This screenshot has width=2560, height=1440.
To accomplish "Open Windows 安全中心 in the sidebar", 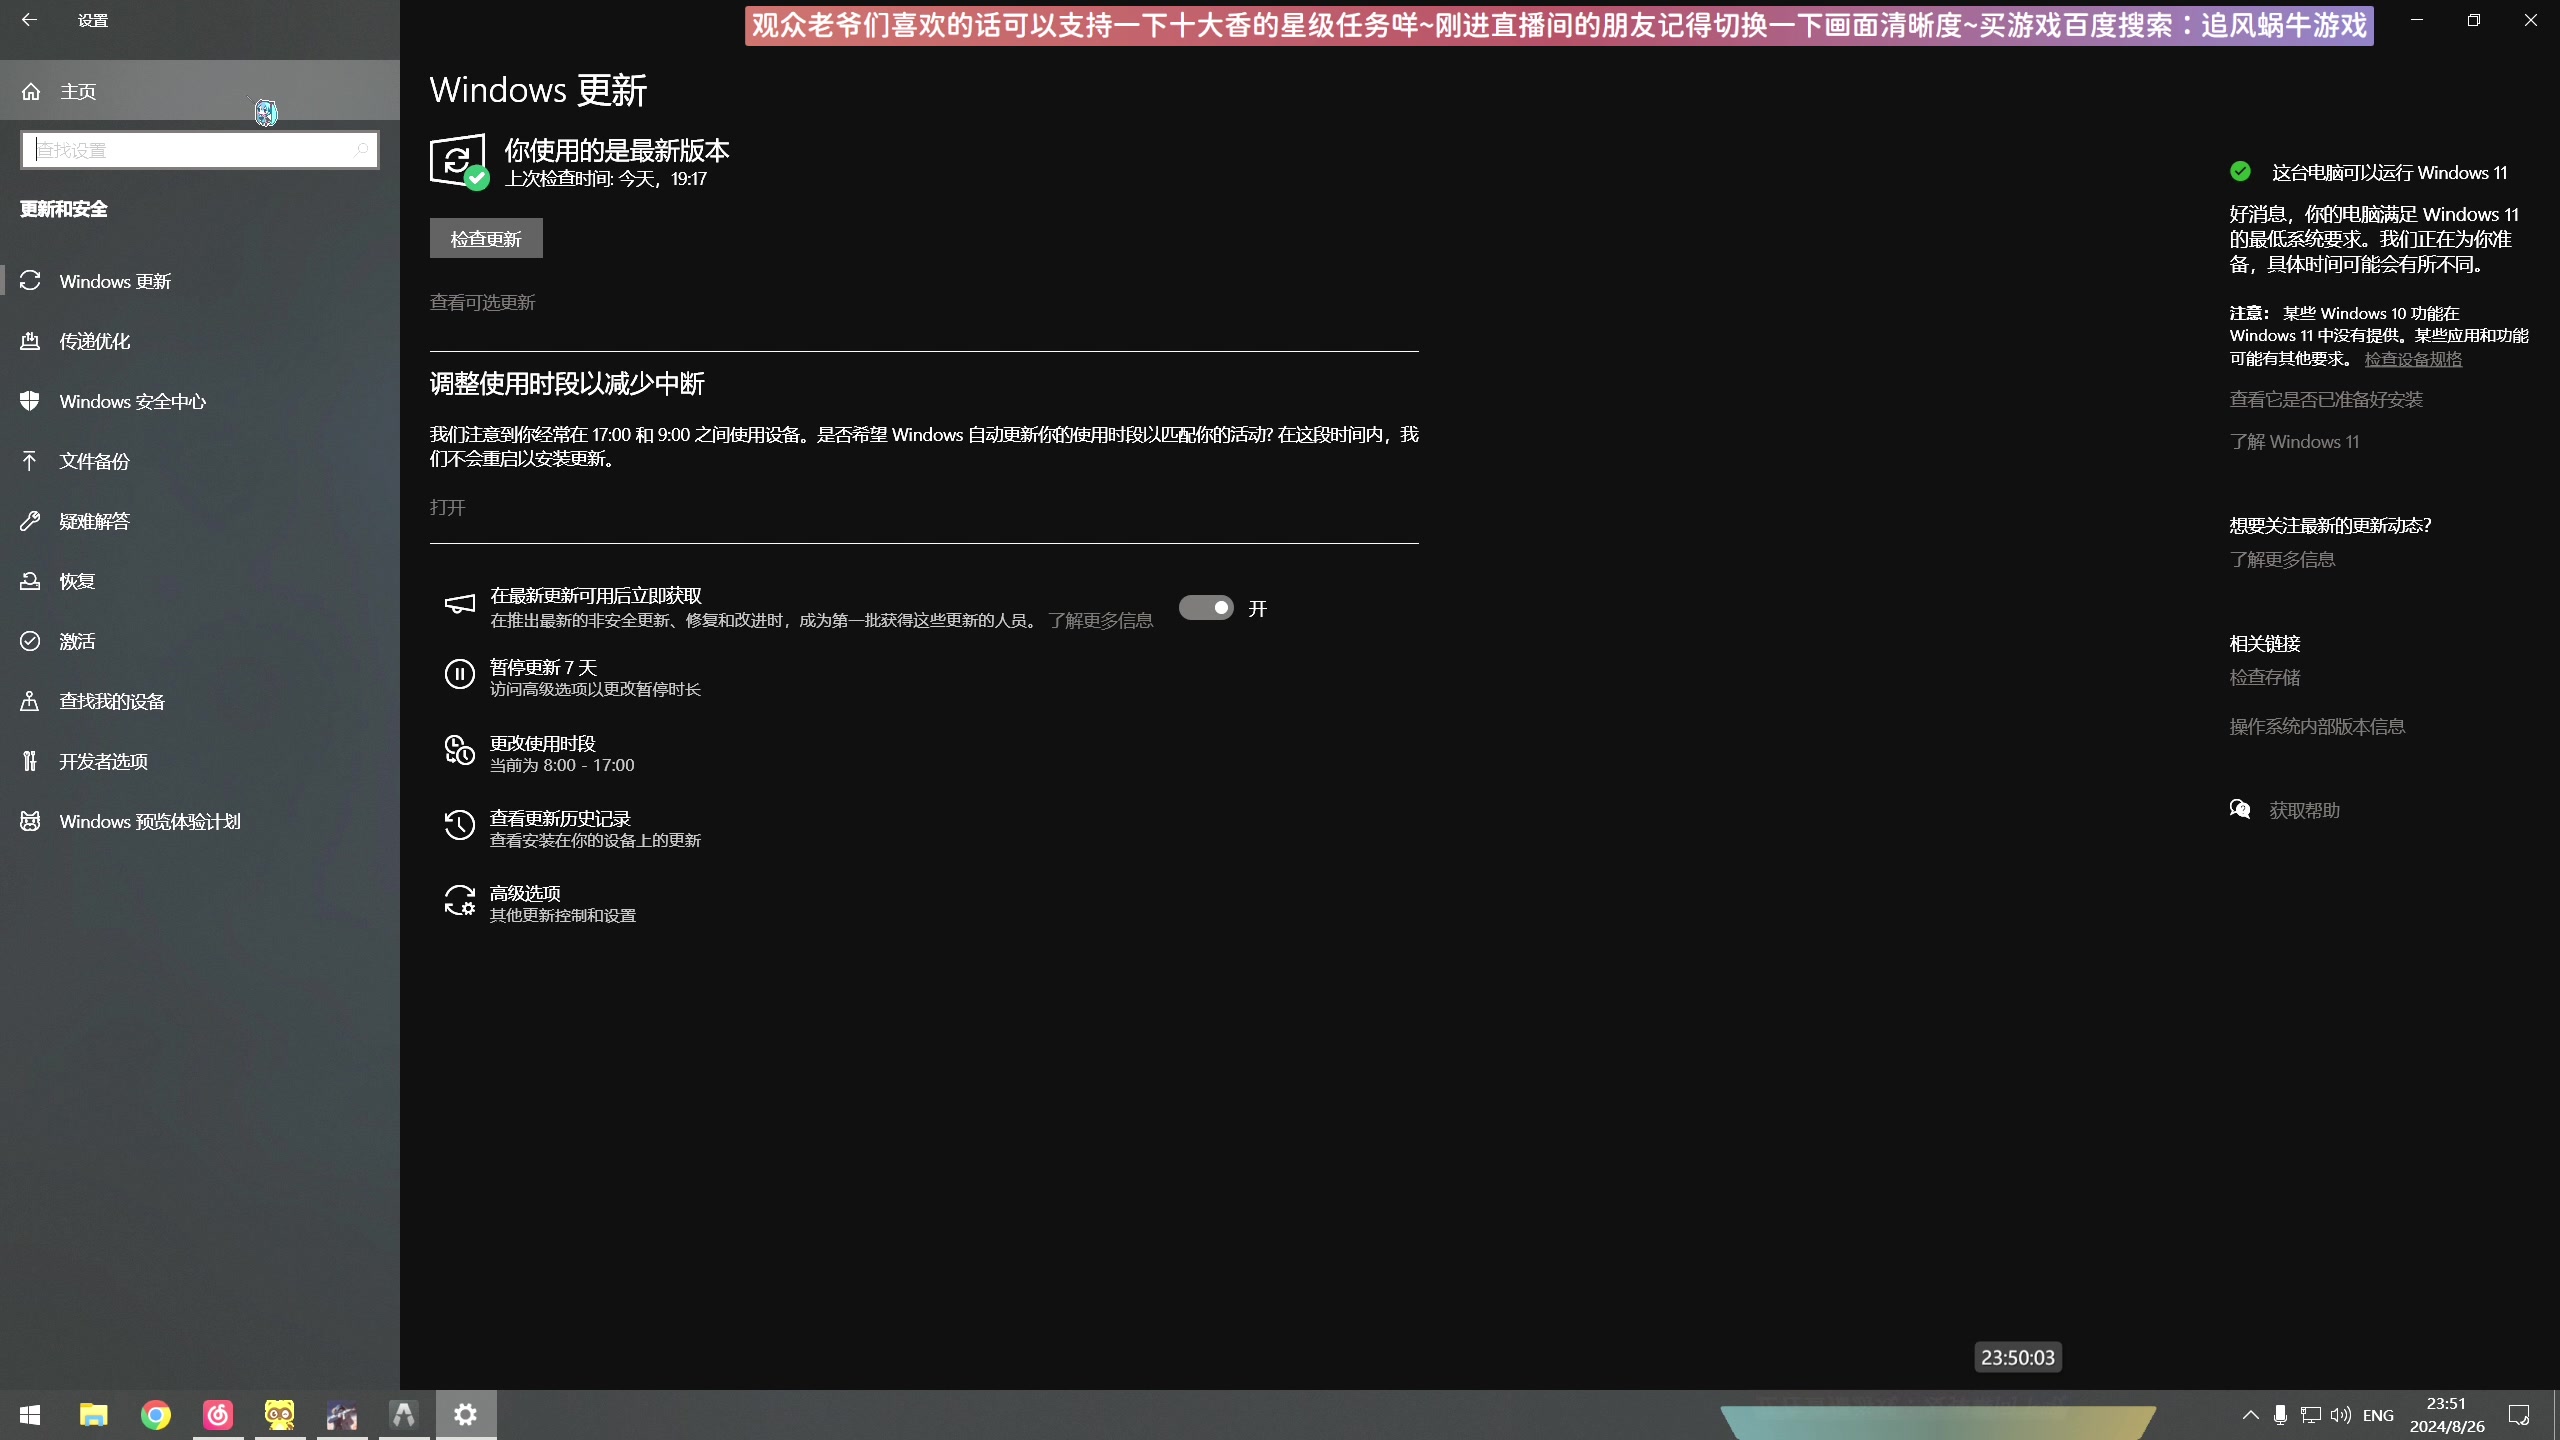I will click(x=200, y=401).
